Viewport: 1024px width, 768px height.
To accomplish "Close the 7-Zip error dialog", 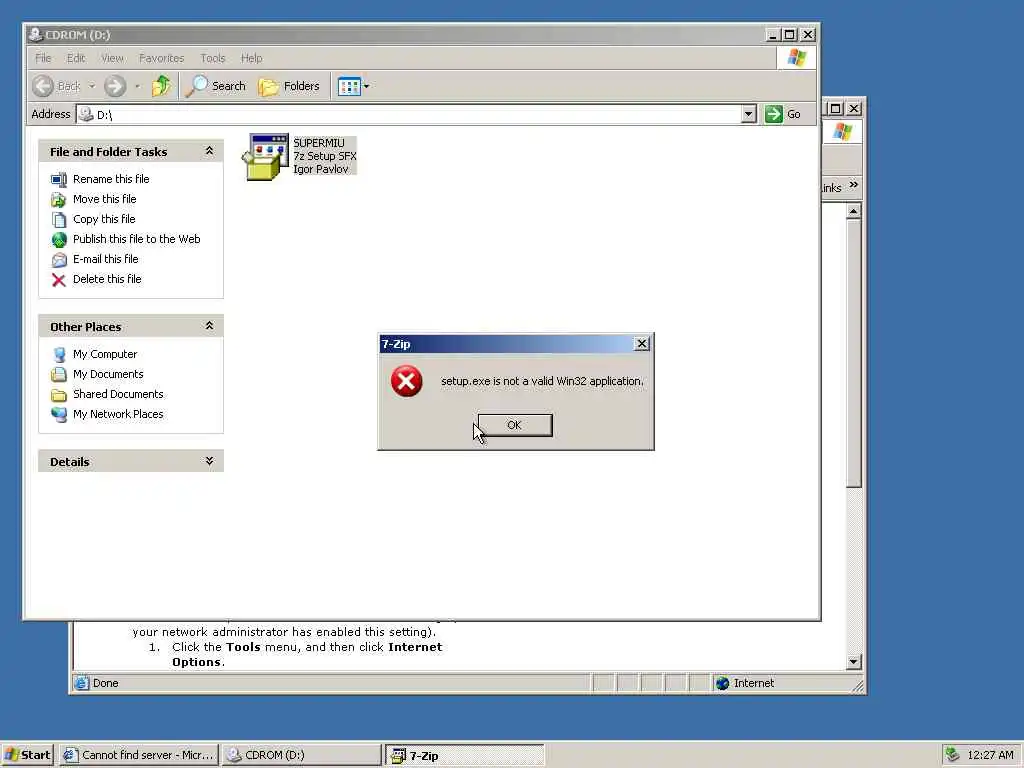I will [x=642, y=344].
